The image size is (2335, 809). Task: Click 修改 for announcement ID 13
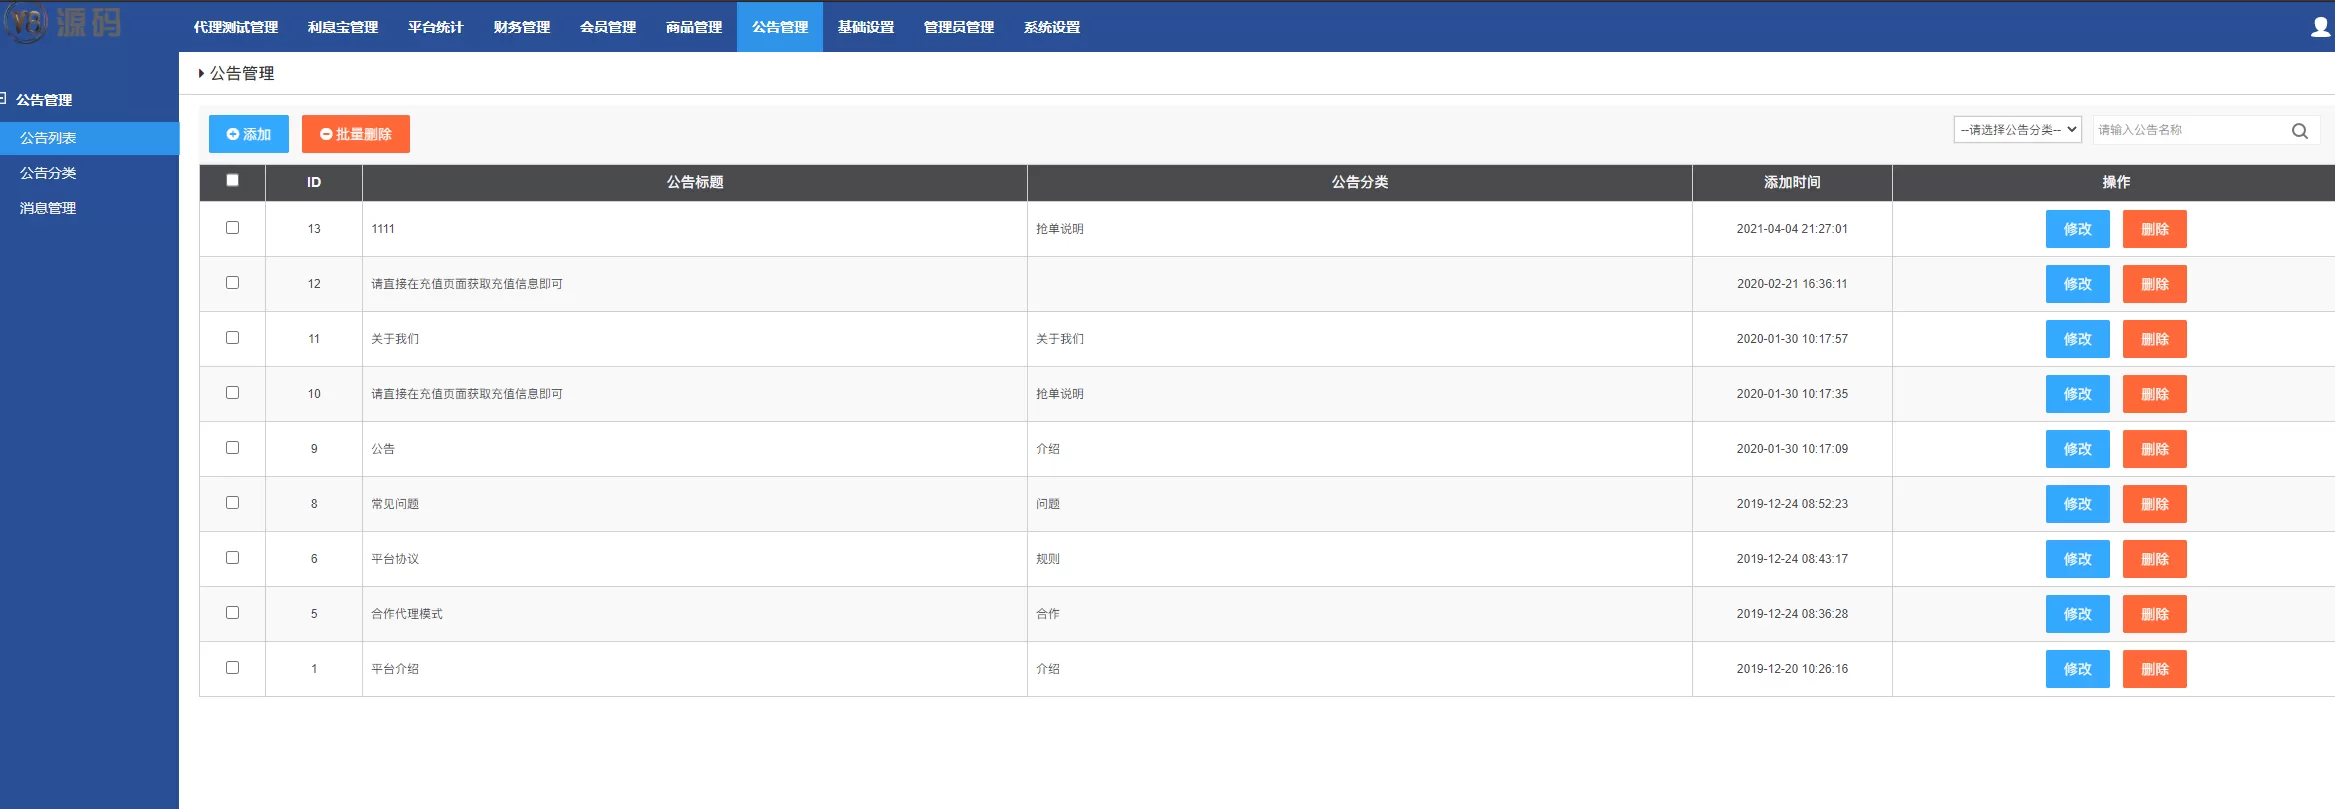(2077, 229)
